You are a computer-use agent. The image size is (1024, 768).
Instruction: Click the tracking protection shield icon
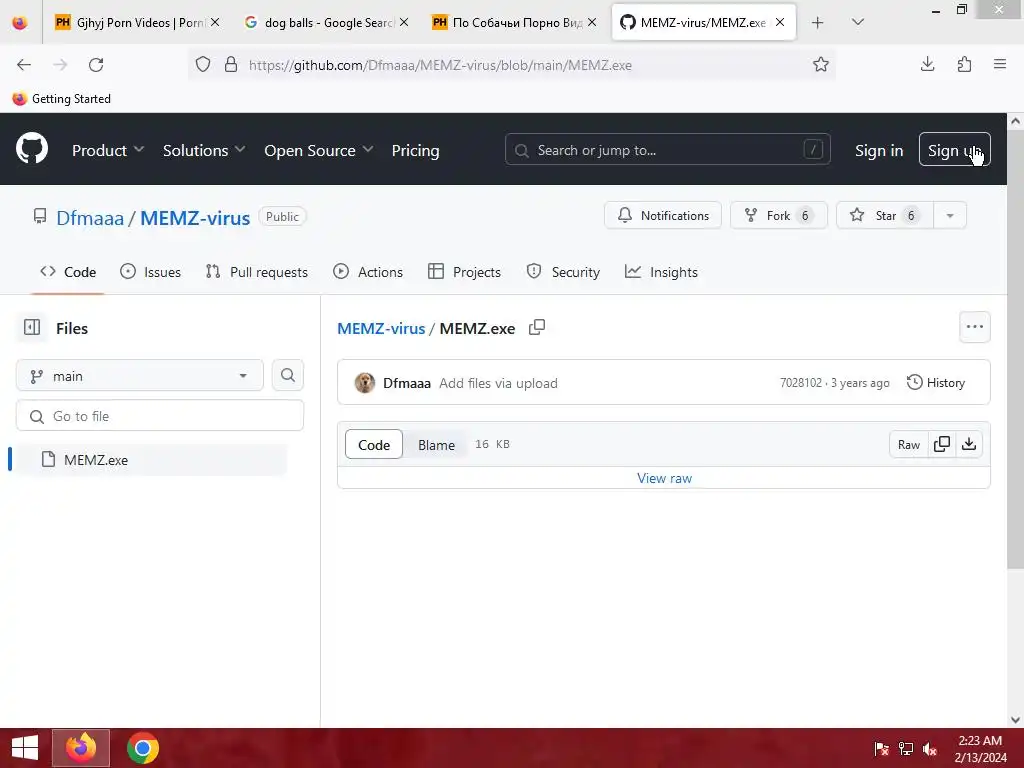pos(203,65)
